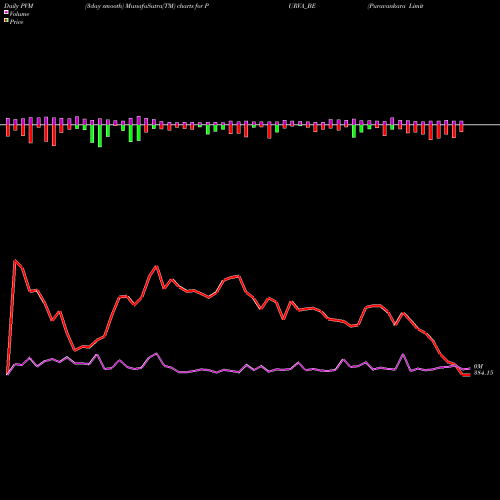Click the Volume legend color swatch
500x500 pixels.
click(6, 13)
